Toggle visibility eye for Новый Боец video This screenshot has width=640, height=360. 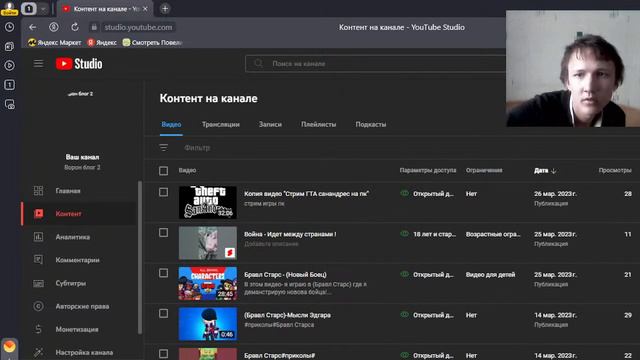[404, 274]
